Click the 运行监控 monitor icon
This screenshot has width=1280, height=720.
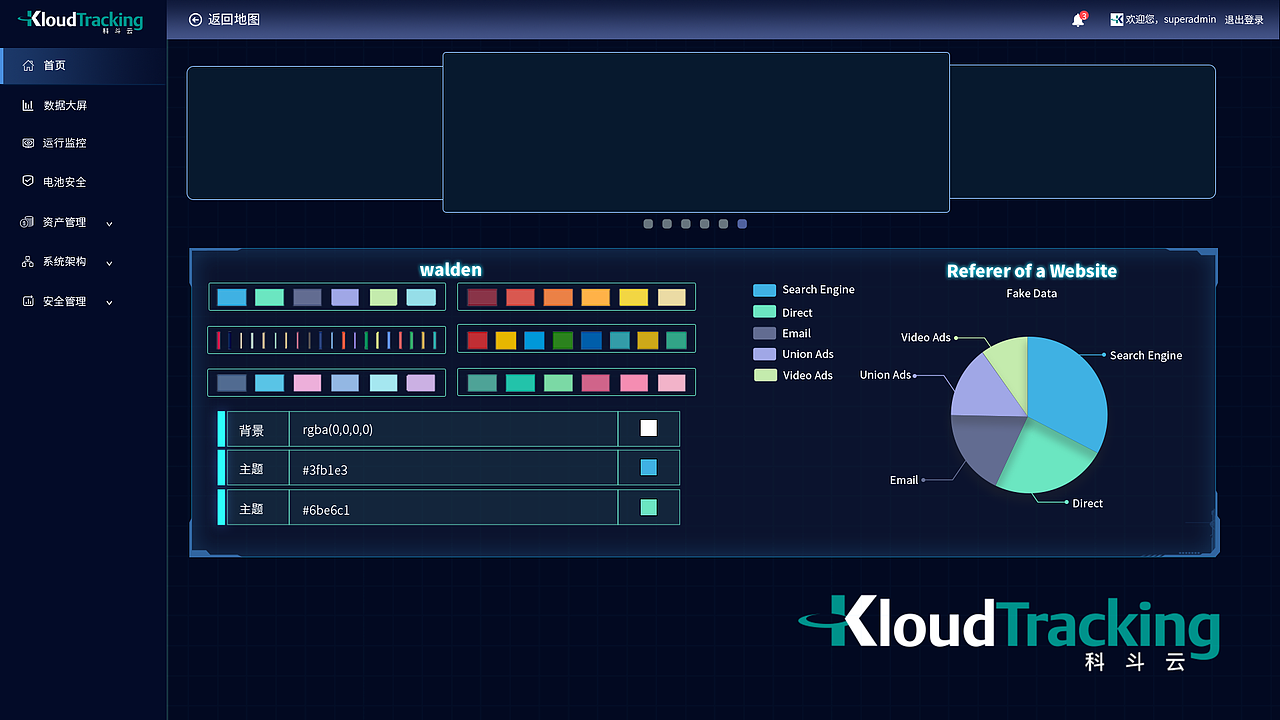coord(28,143)
